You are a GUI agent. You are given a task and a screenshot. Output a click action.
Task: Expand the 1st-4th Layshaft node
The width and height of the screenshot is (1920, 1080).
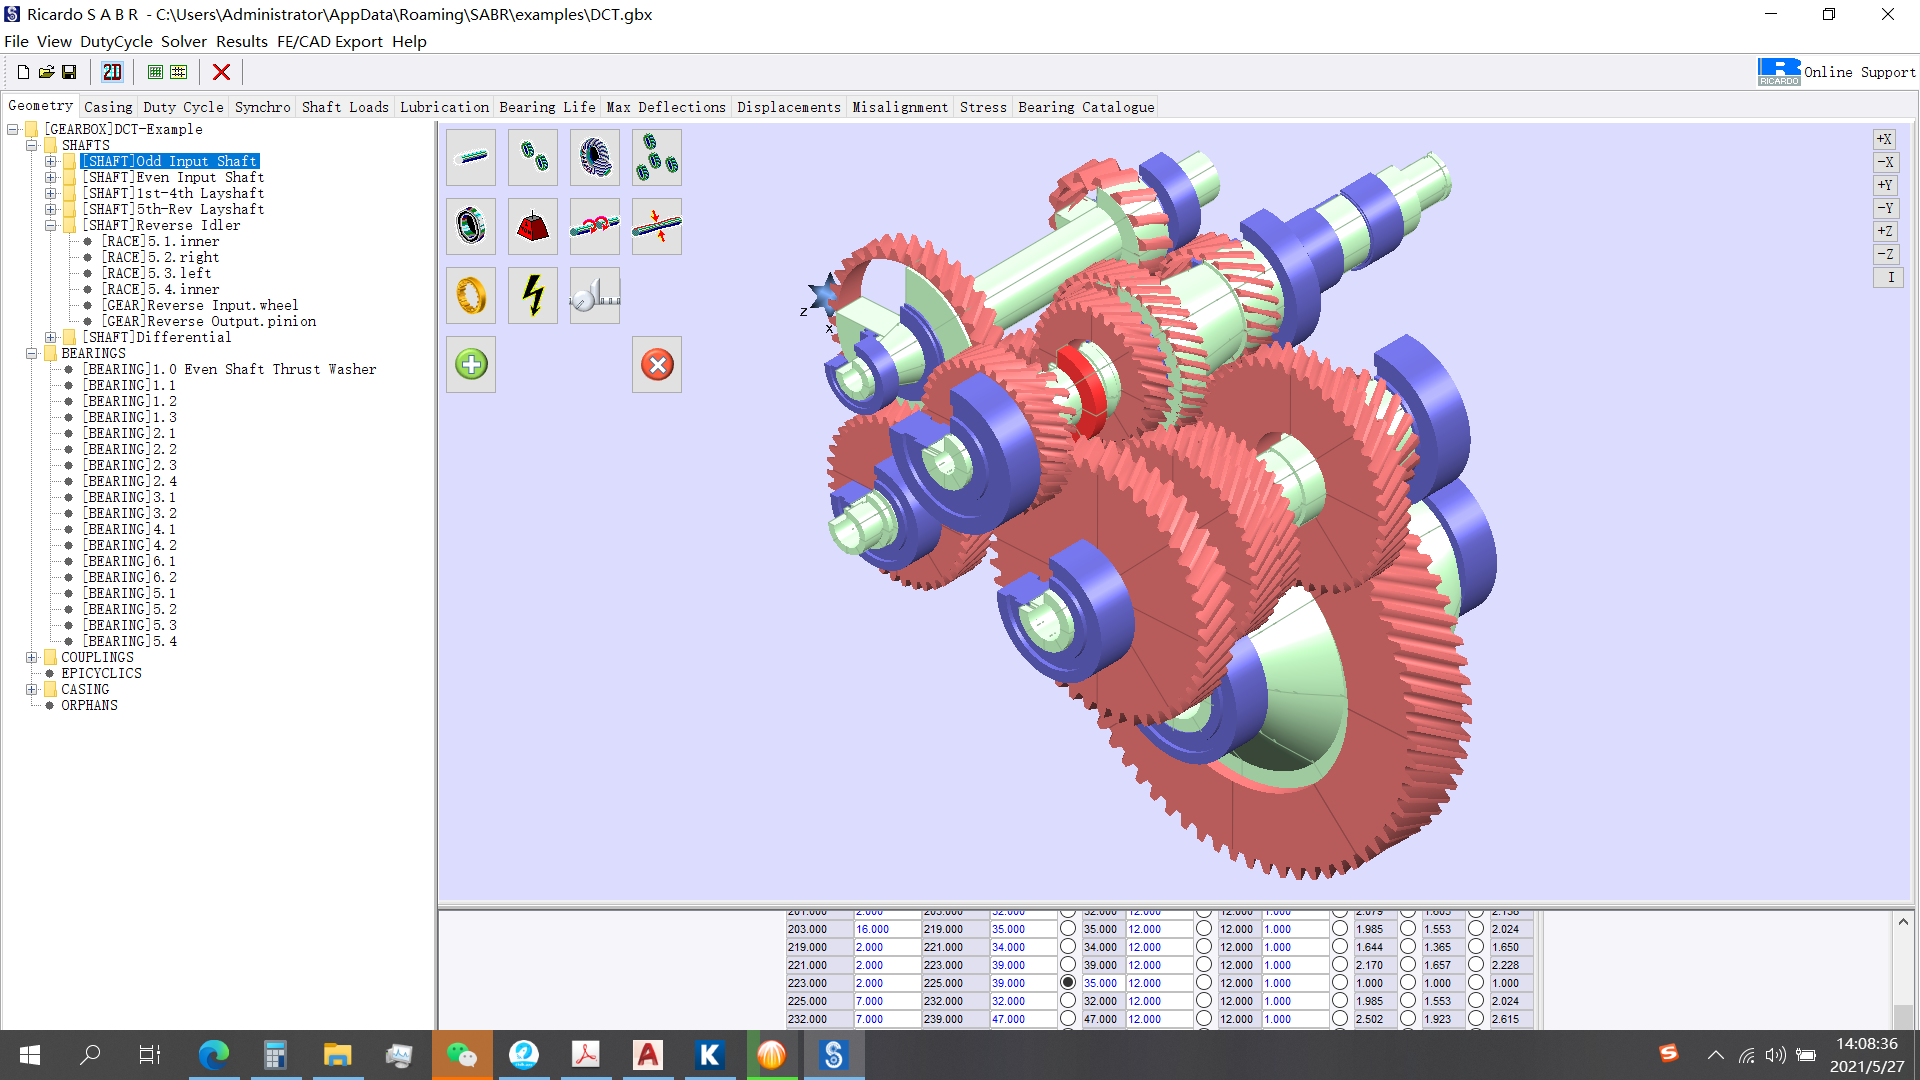(x=51, y=193)
